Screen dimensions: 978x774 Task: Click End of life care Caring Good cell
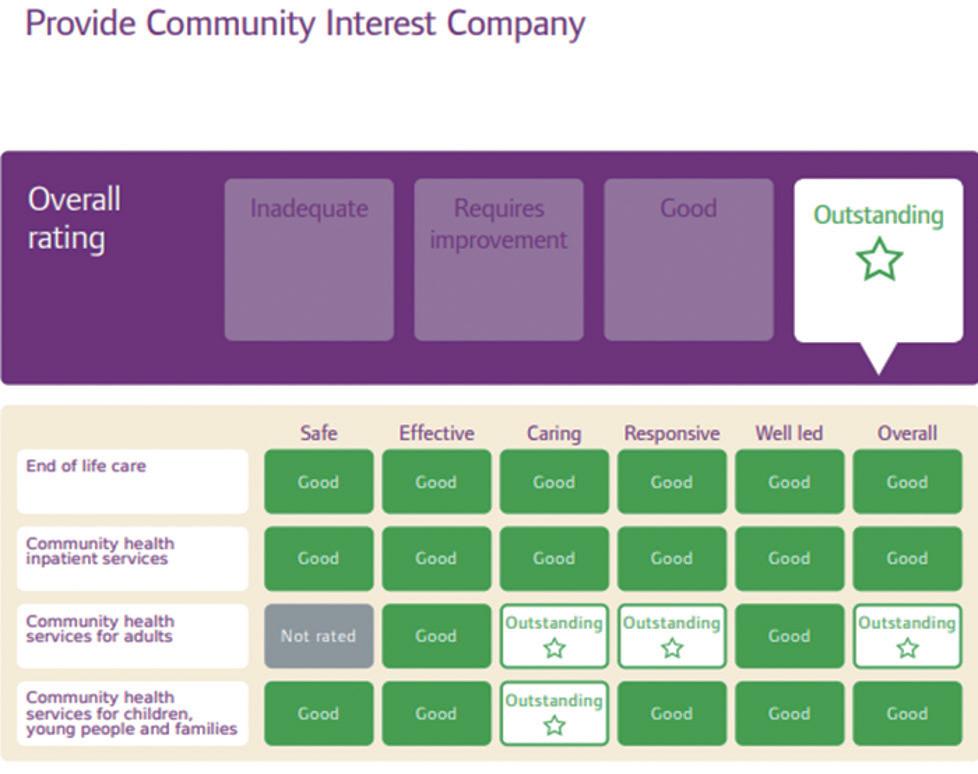pyautogui.click(x=554, y=481)
